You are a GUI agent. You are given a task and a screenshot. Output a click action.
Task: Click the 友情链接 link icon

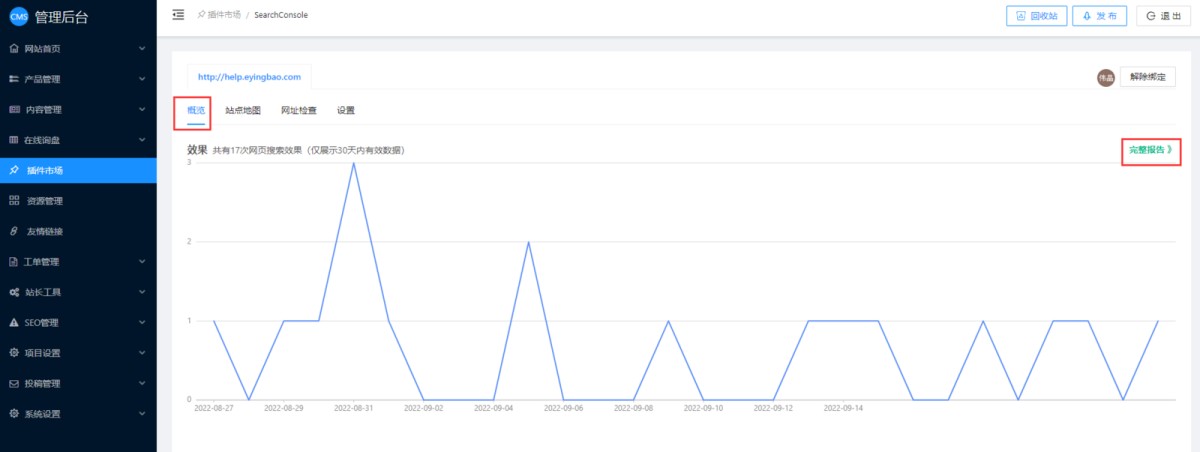coord(14,231)
